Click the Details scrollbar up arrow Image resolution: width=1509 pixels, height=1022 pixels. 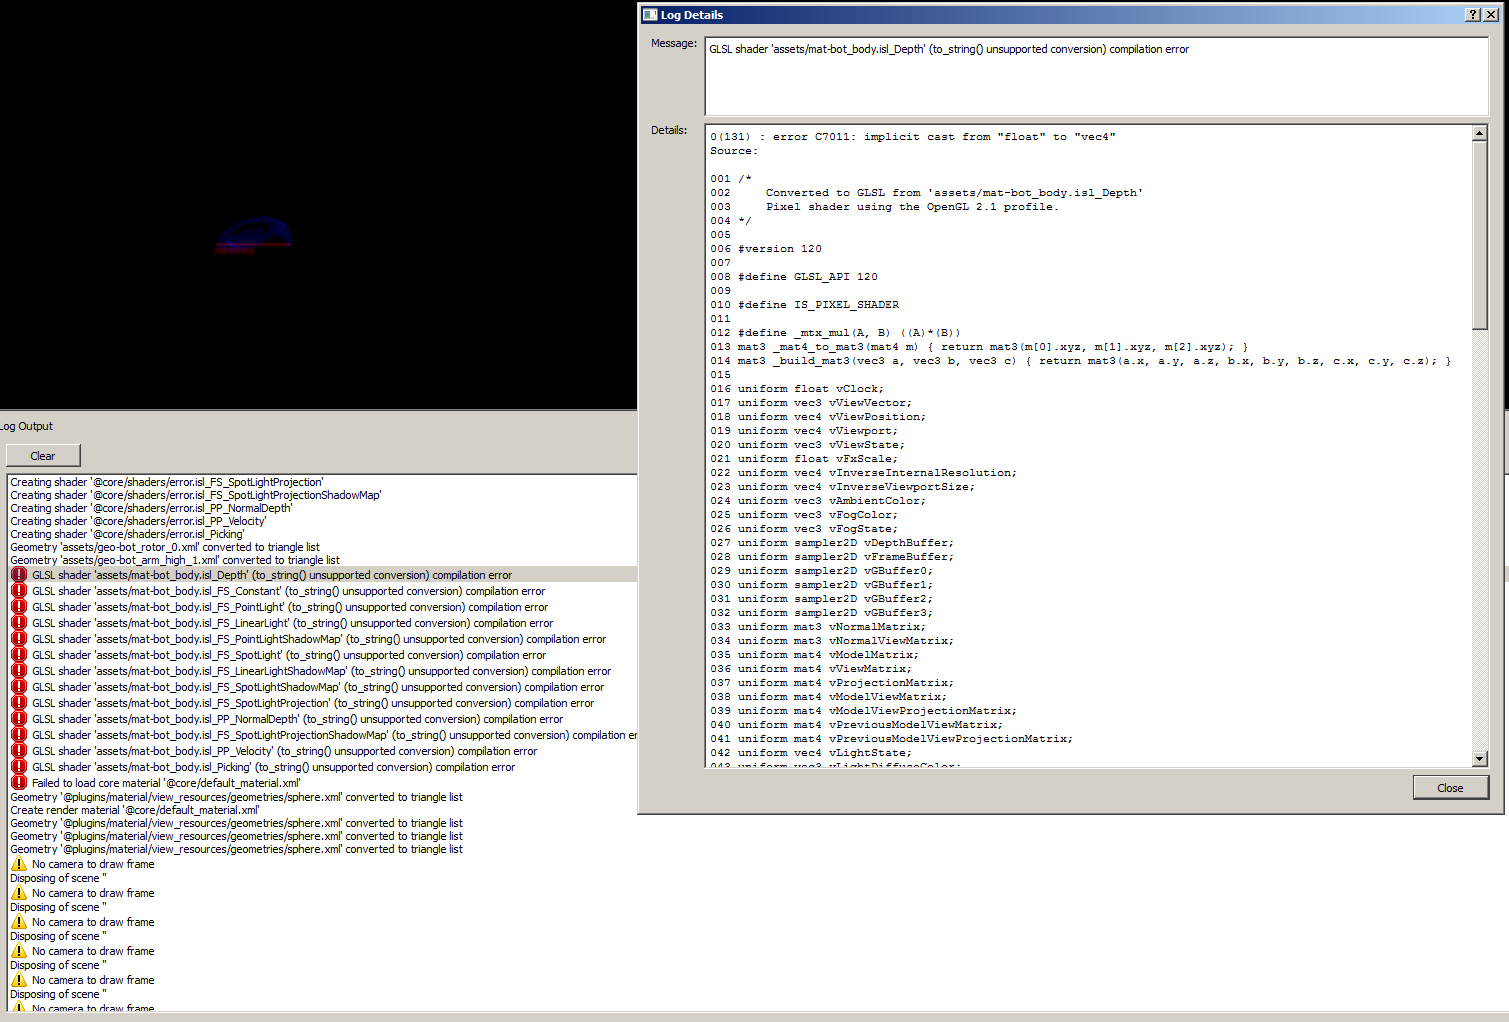(x=1480, y=133)
